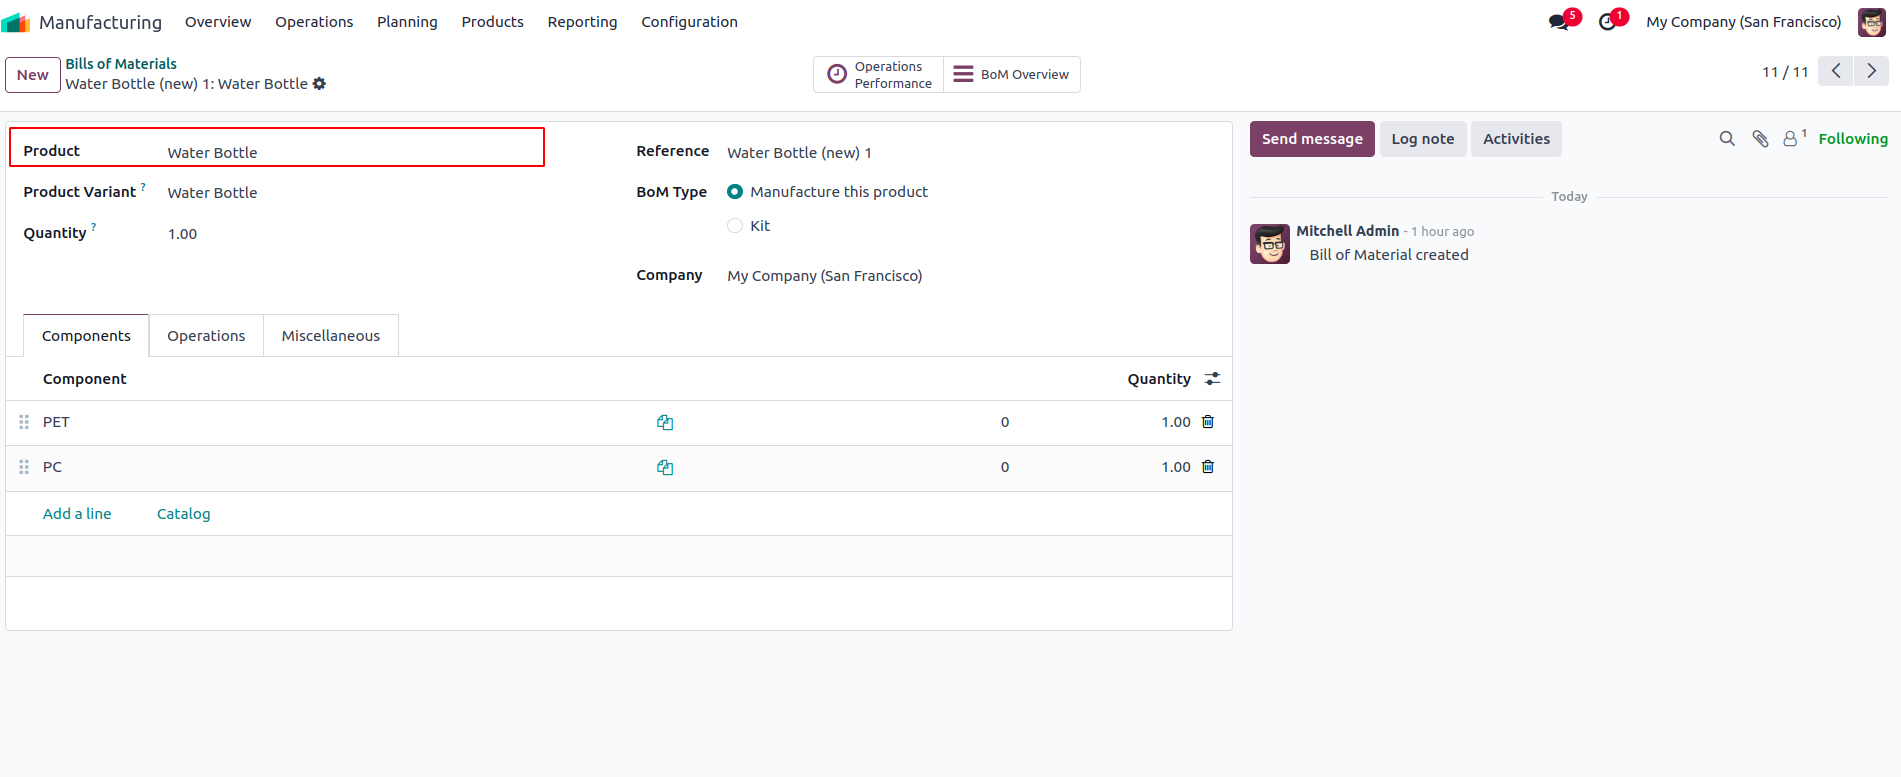Open the Miscellaneous tab
The image size is (1901, 777).
tap(331, 336)
